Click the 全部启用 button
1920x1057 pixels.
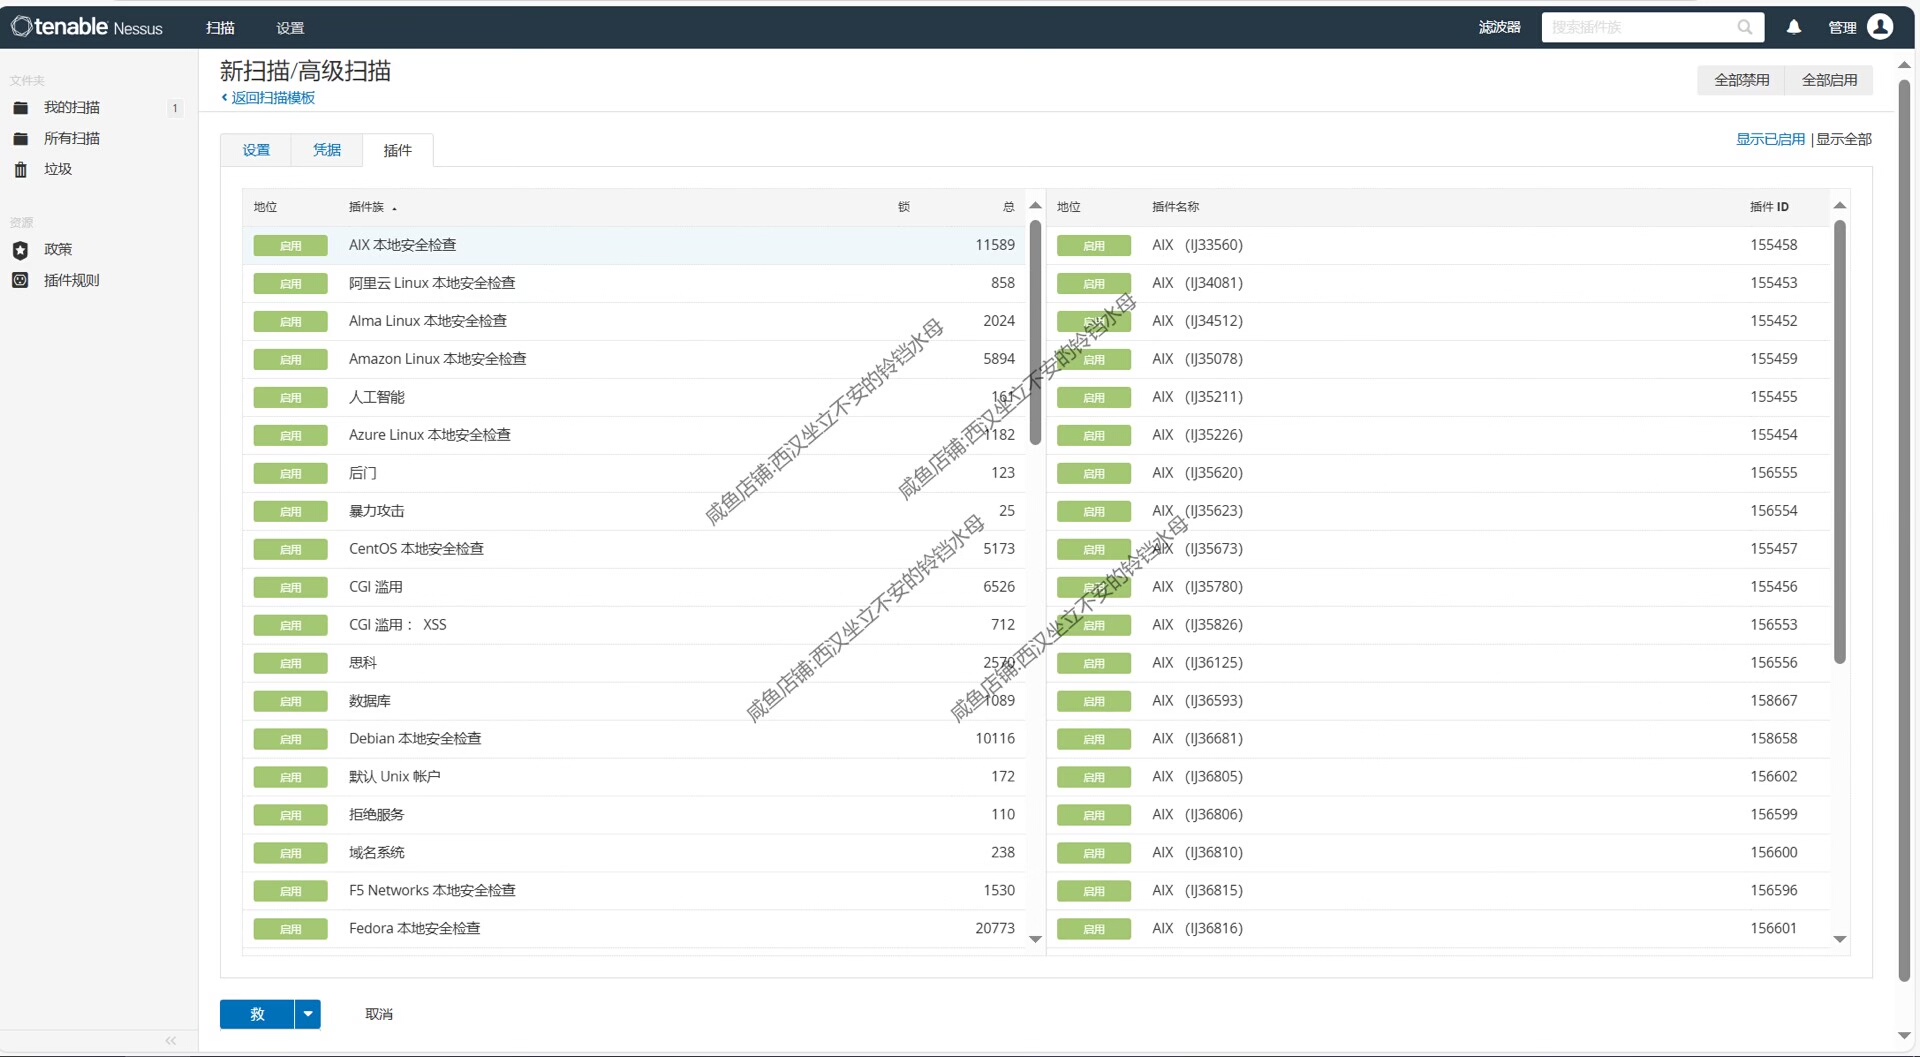1830,80
